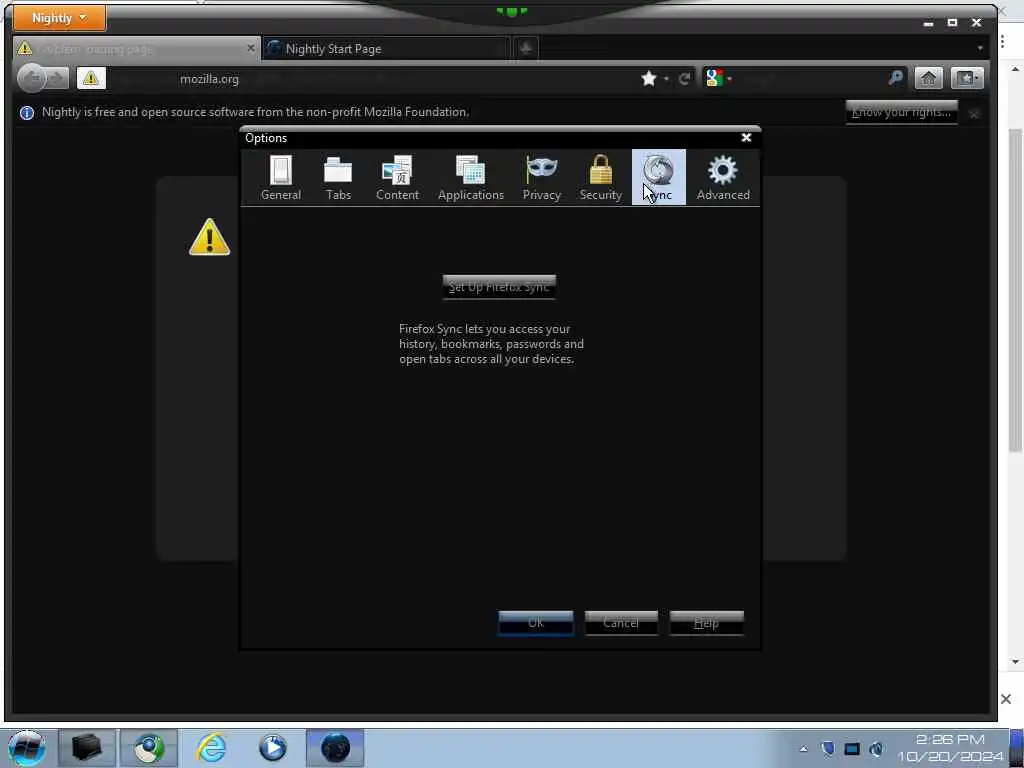Click the search box text field

[810, 79]
